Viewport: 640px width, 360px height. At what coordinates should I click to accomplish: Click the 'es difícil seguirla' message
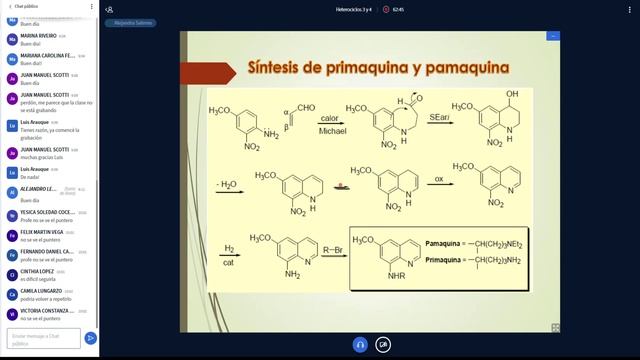[38, 279]
